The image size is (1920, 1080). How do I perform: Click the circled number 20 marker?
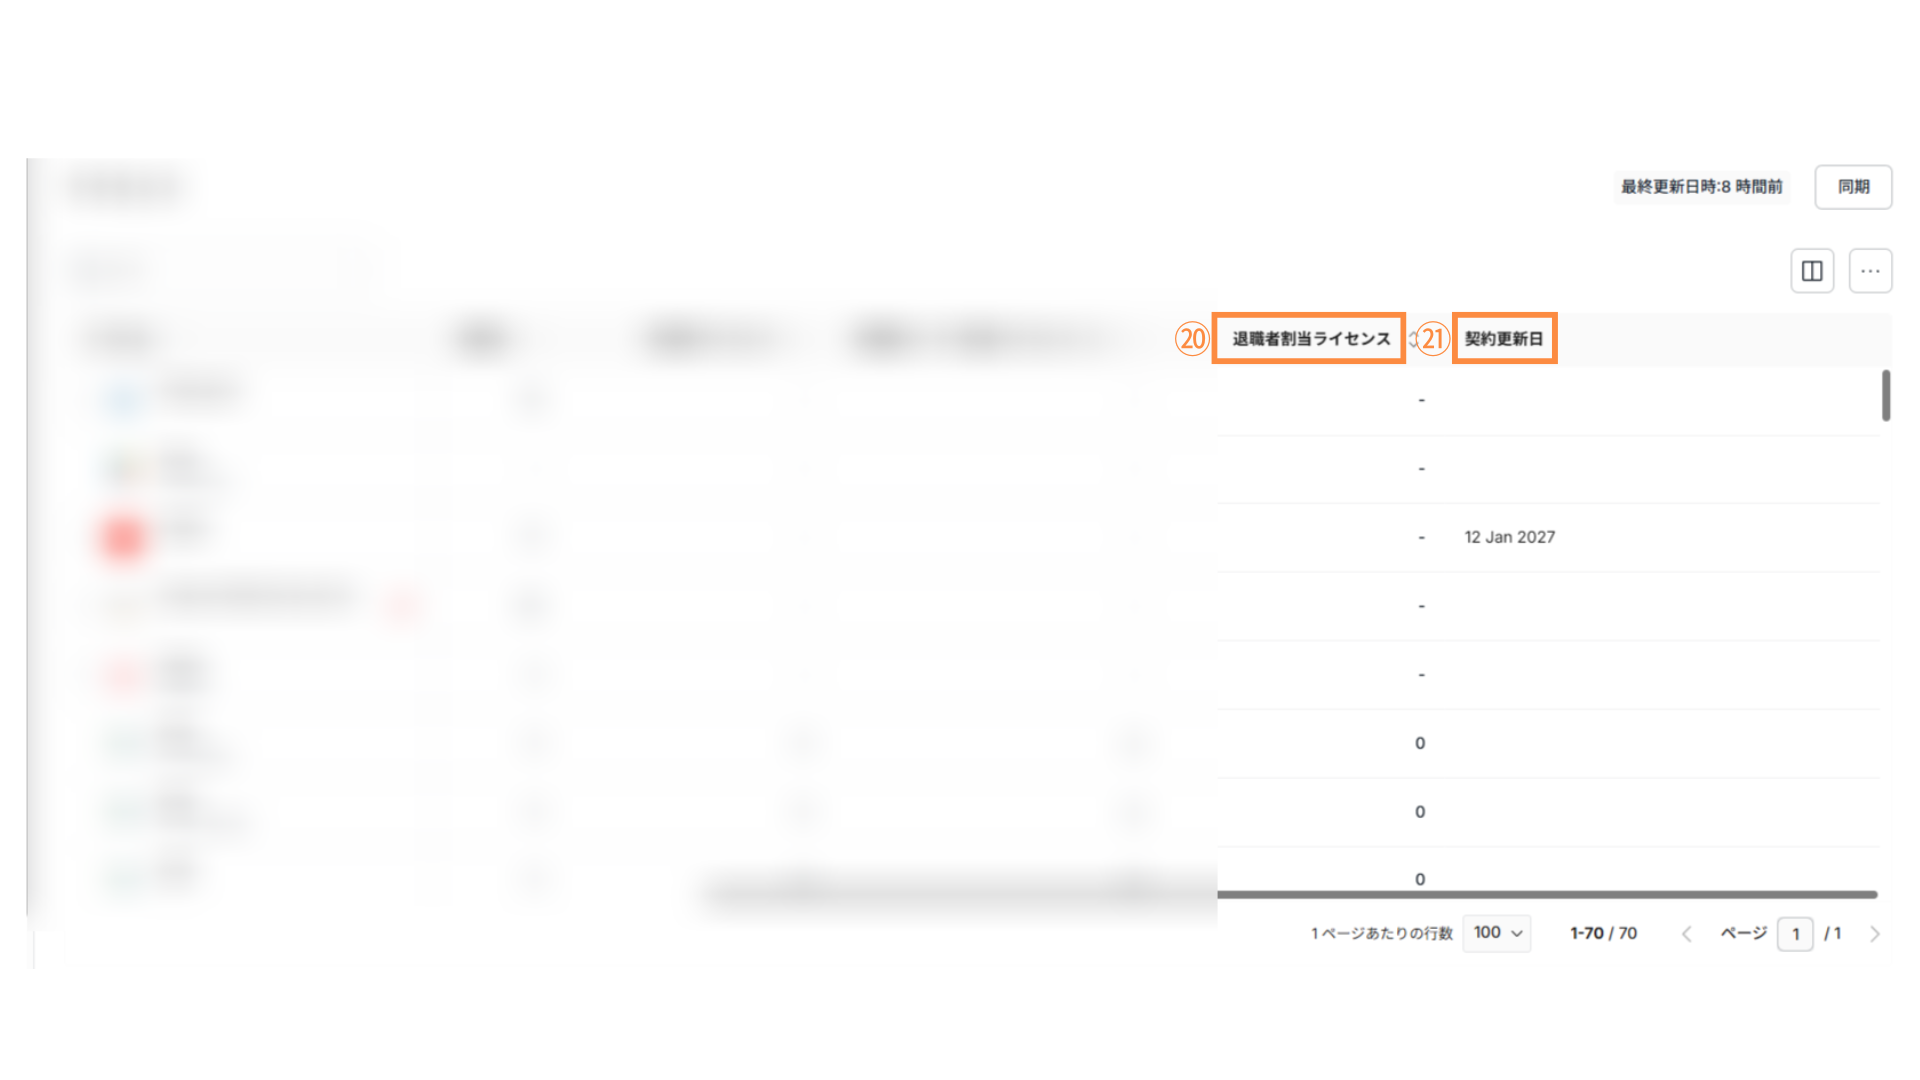(1192, 339)
